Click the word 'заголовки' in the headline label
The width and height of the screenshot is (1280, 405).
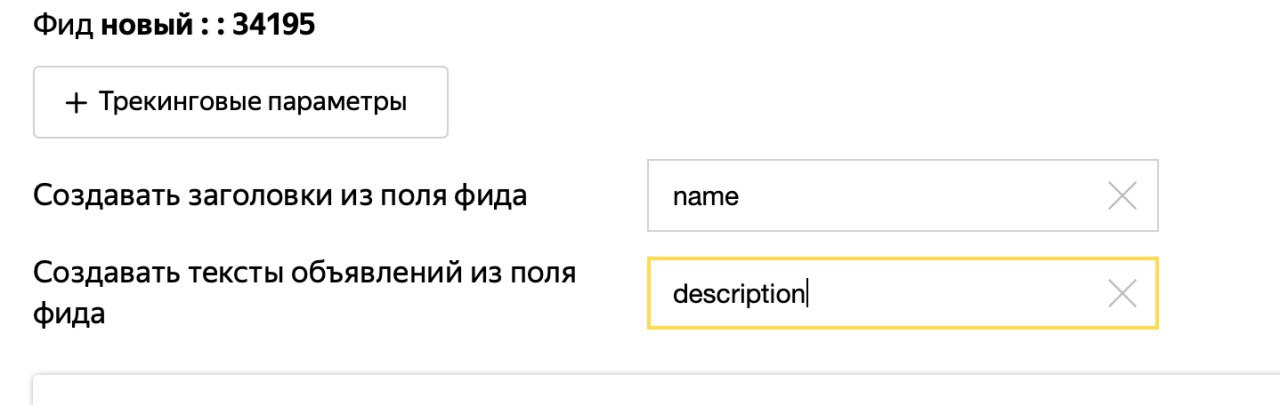point(238,195)
